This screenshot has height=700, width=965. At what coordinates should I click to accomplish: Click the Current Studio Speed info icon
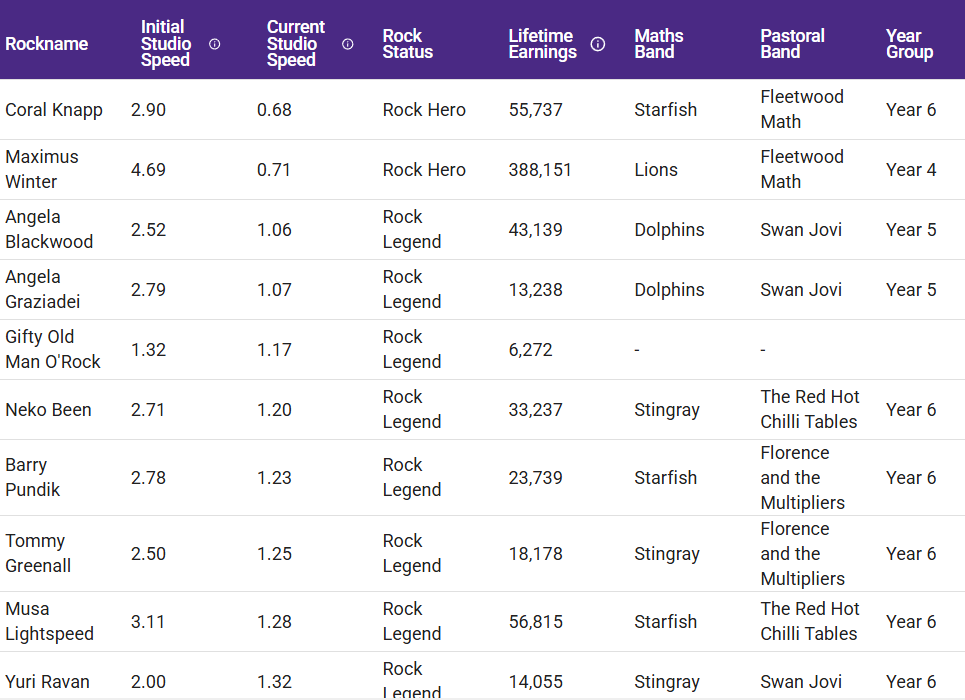(x=348, y=44)
